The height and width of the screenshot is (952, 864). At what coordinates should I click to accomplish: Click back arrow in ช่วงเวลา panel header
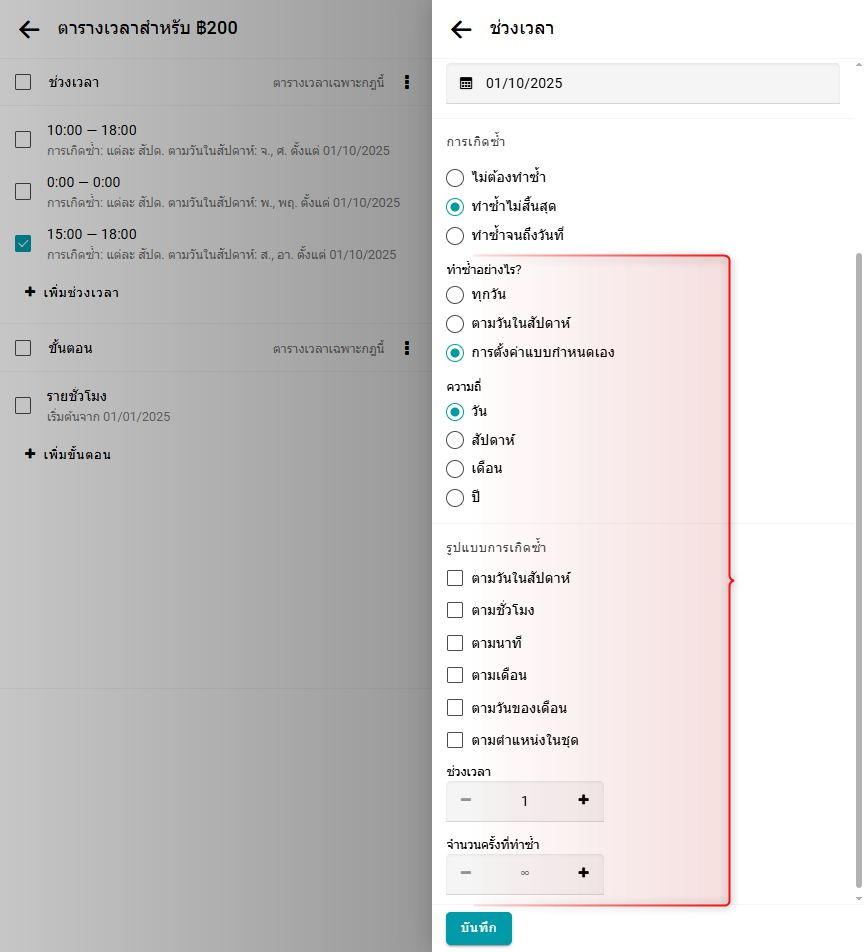(461, 29)
